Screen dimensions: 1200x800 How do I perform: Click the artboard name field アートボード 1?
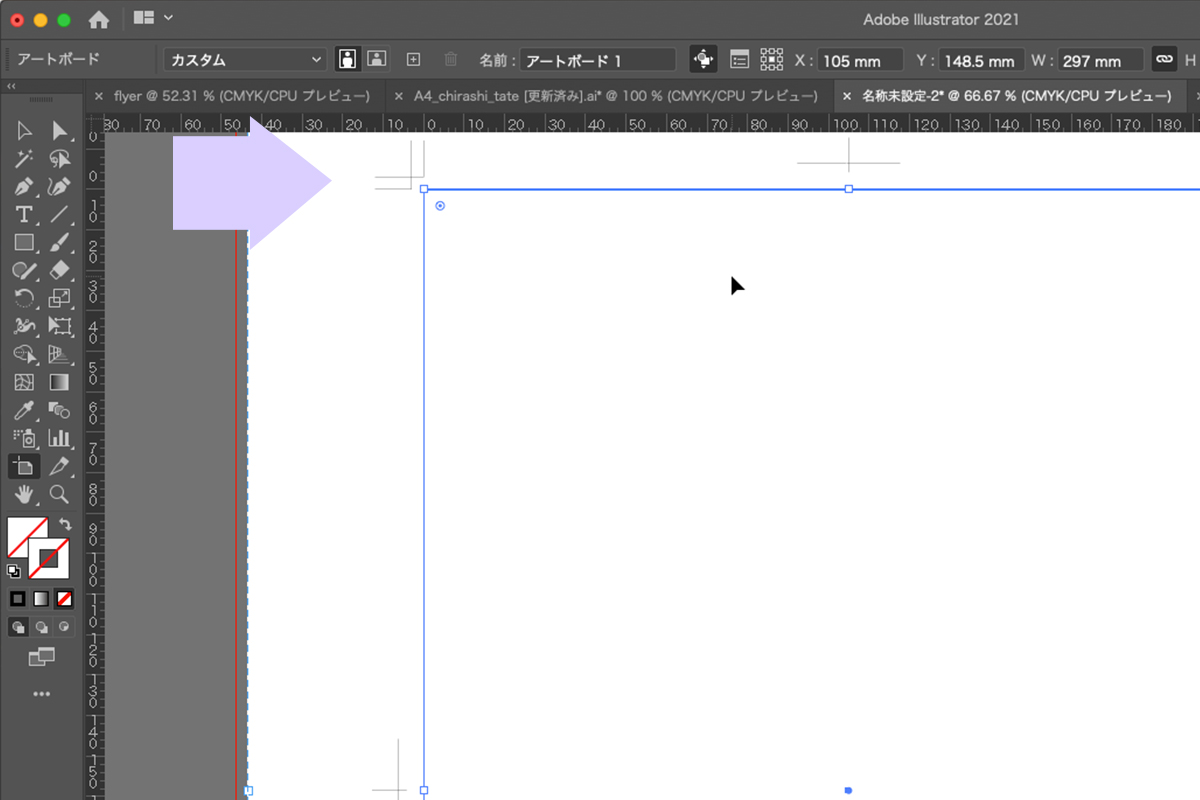[x=598, y=60]
